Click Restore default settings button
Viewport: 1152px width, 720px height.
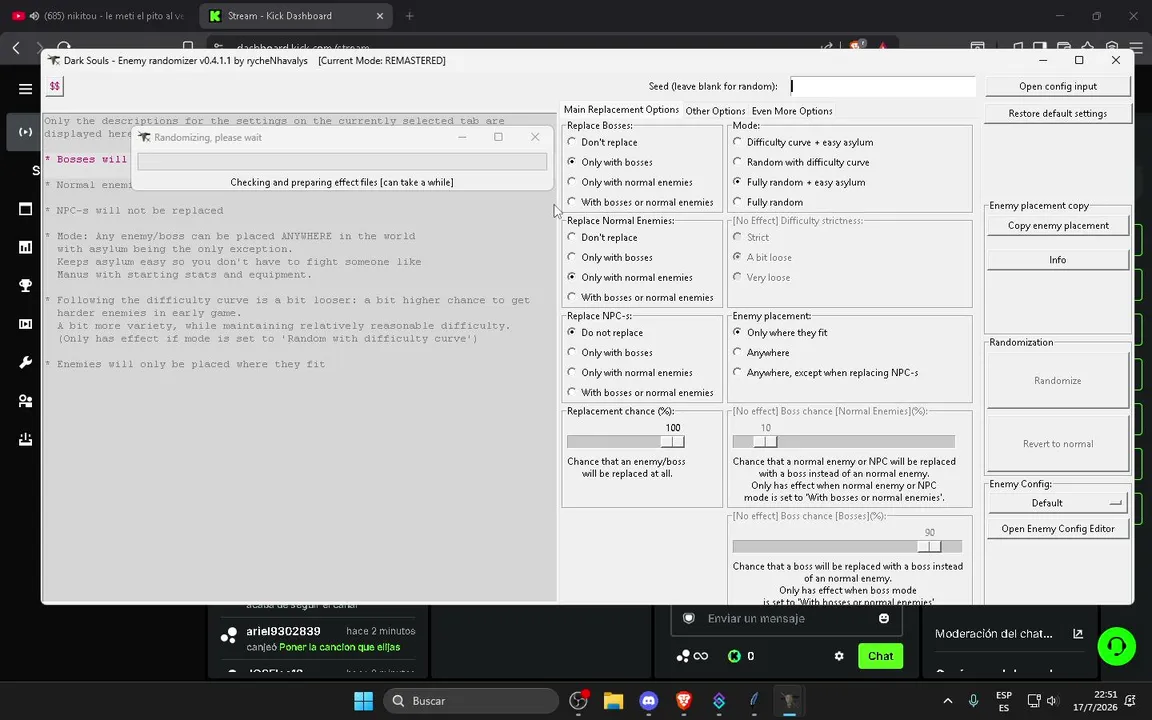1057,114
